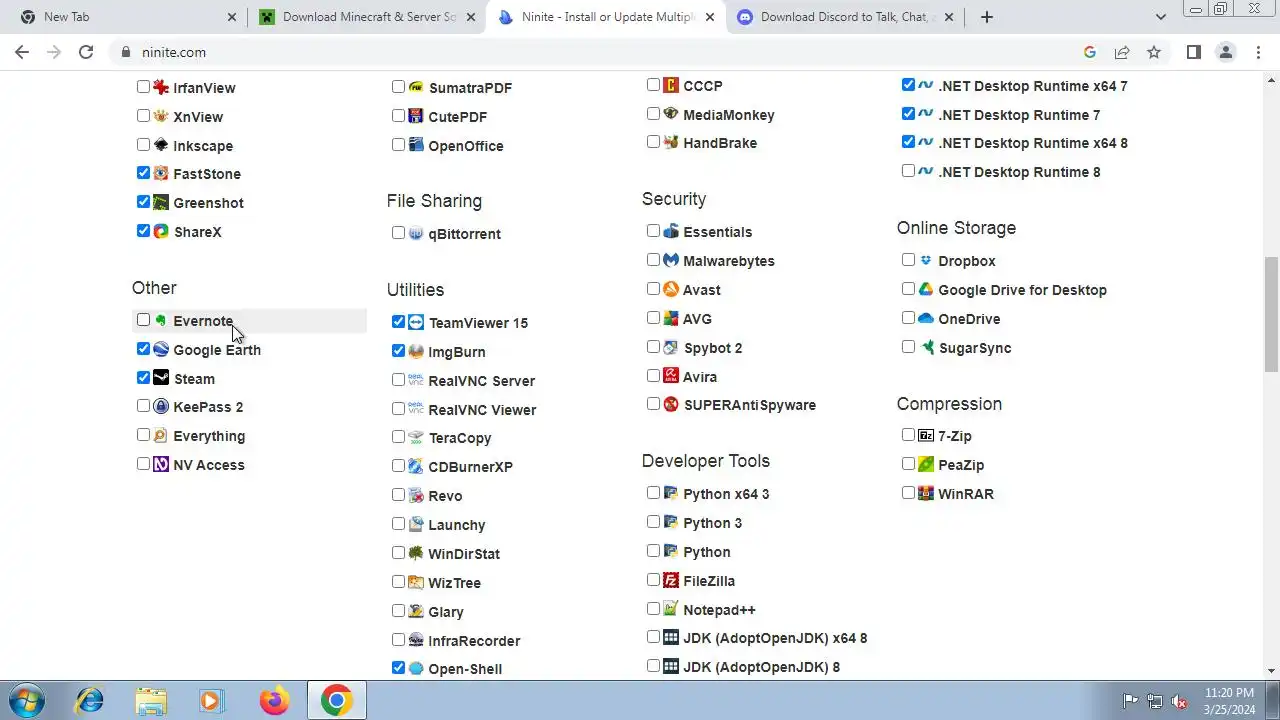Viewport: 1280px width, 720px height.
Task: Click the qBittorrent icon
Action: pos(416,233)
